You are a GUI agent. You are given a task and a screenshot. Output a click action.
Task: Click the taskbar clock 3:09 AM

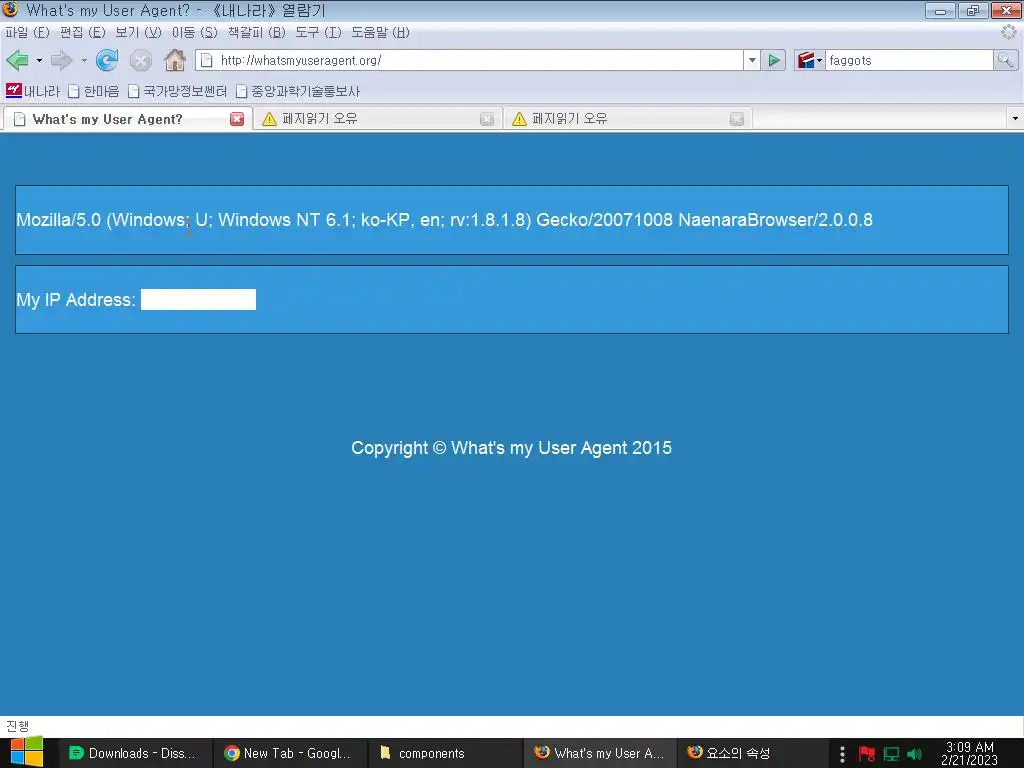click(969, 754)
